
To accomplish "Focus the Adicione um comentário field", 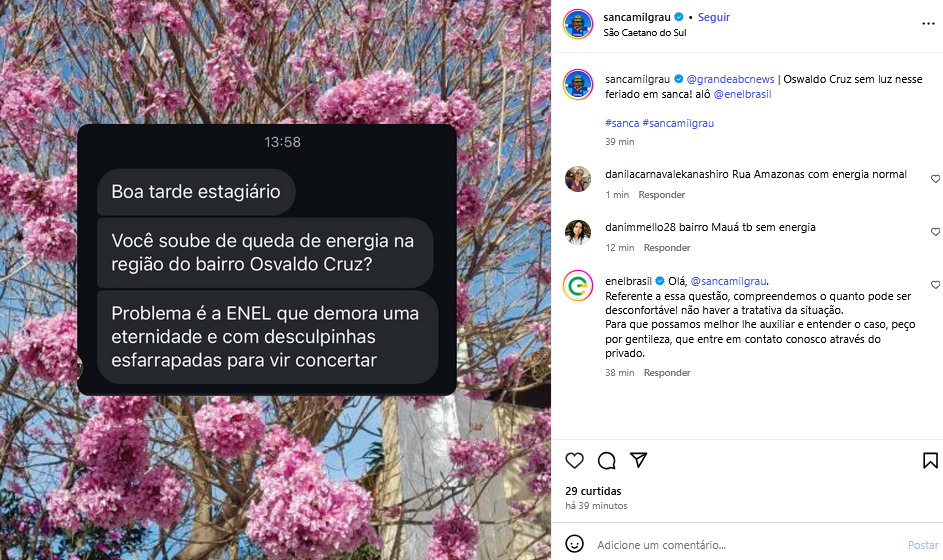I will tap(746, 545).
